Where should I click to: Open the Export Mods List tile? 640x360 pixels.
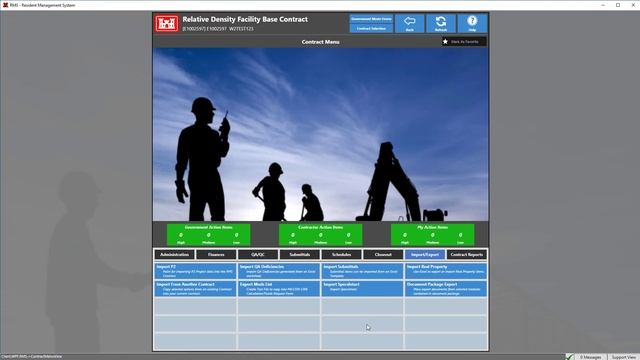tap(279, 289)
